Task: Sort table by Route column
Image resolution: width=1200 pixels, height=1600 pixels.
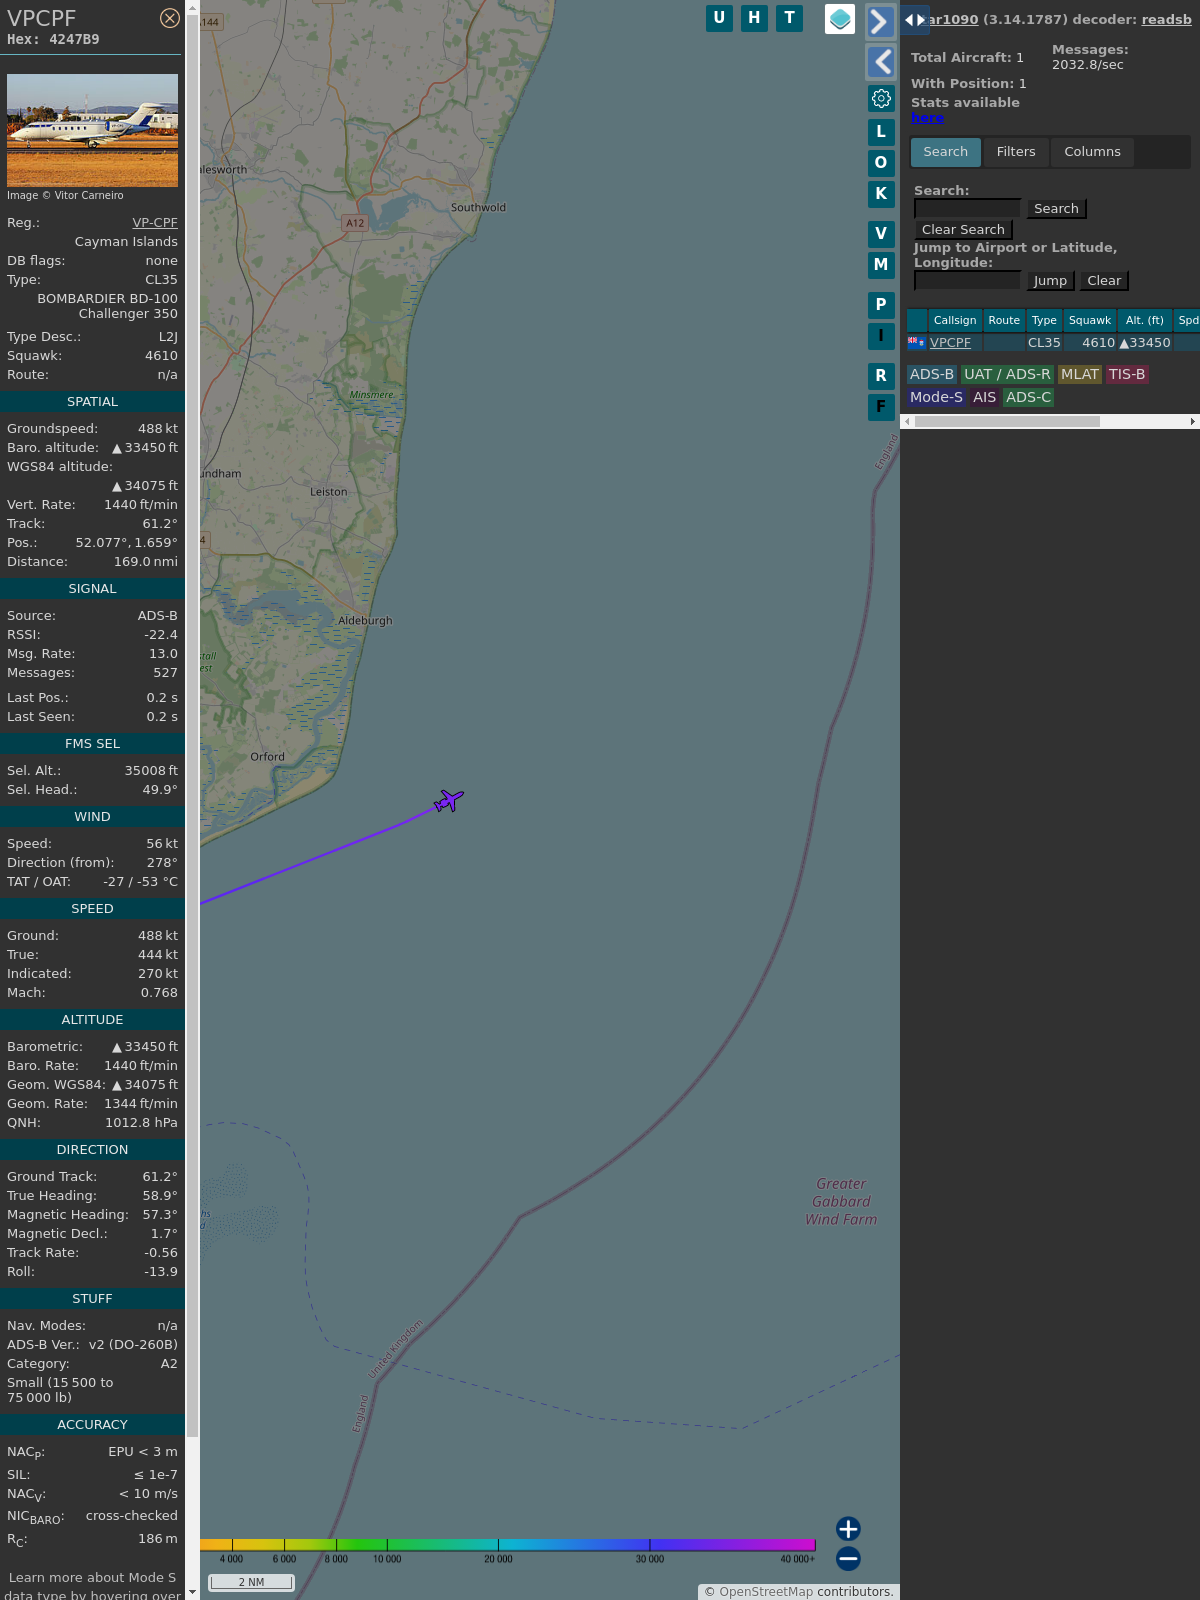Action: (1004, 320)
